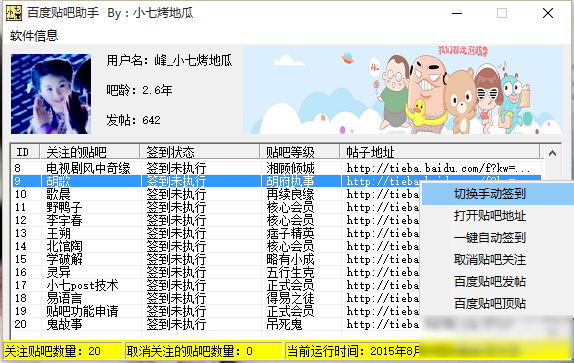Open the 软件信息 menu

(x=34, y=35)
